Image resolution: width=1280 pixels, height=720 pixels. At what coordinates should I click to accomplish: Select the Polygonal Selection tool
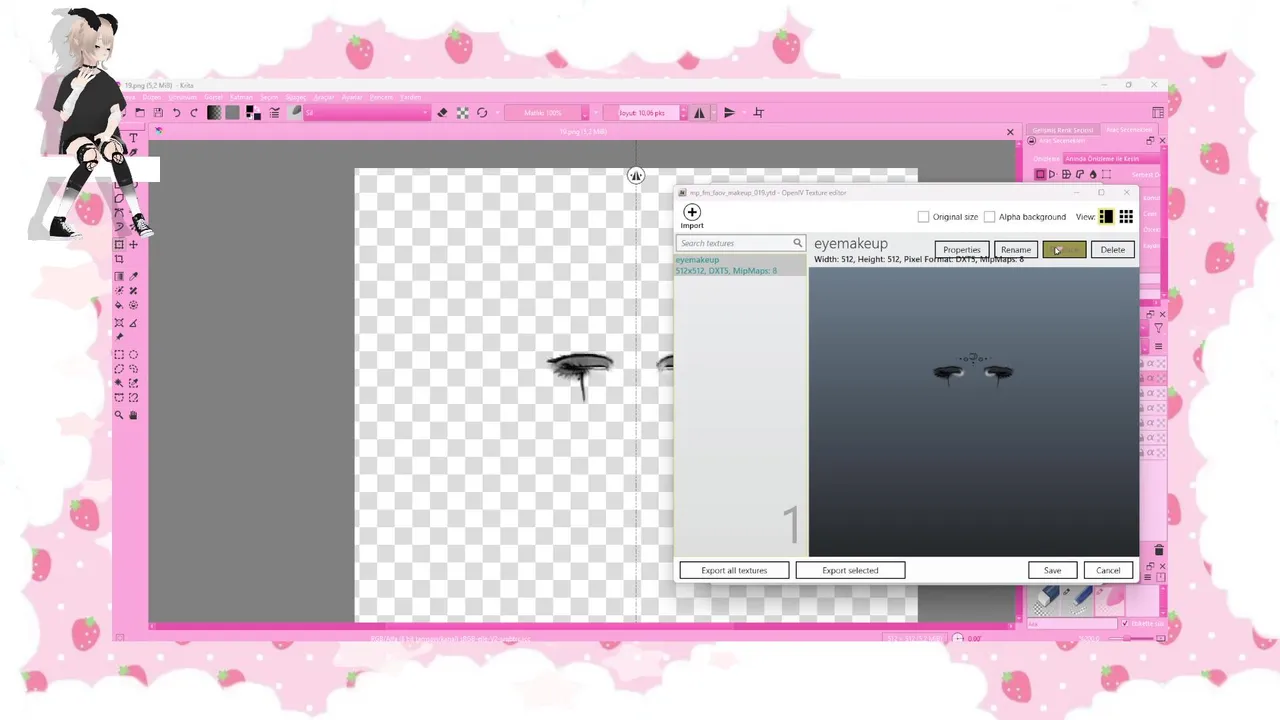click(x=119, y=368)
